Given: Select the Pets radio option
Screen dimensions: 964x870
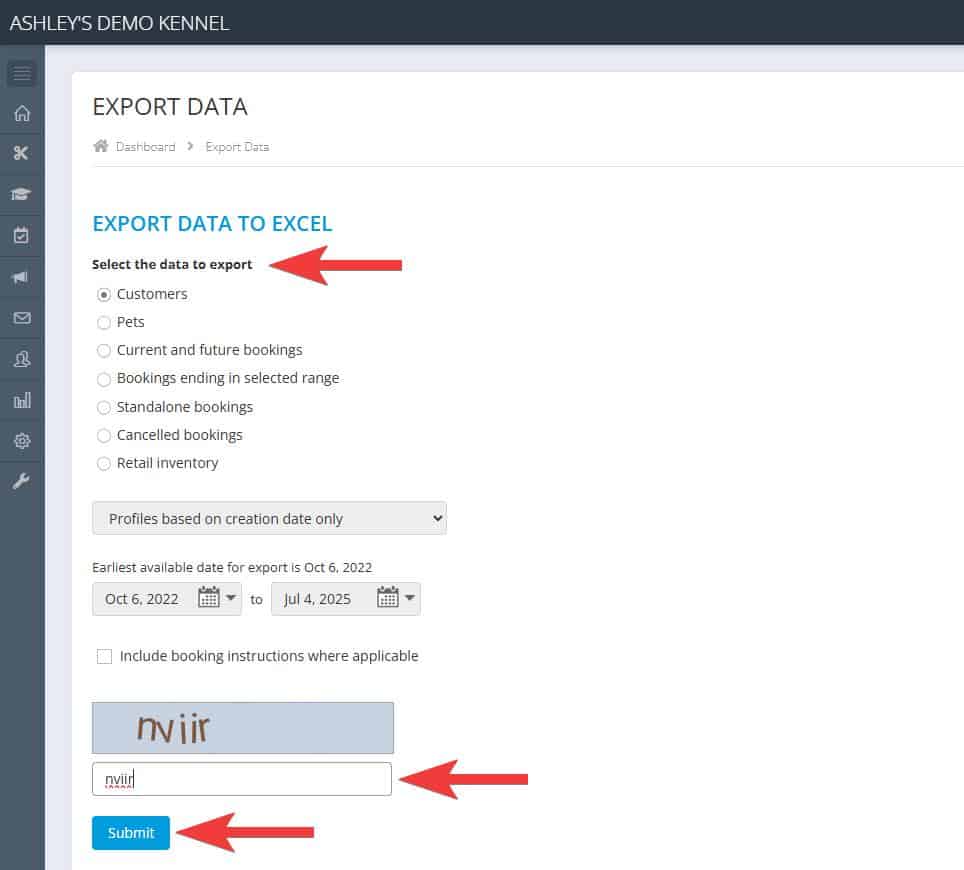Looking at the screenshot, I should pyautogui.click(x=104, y=323).
